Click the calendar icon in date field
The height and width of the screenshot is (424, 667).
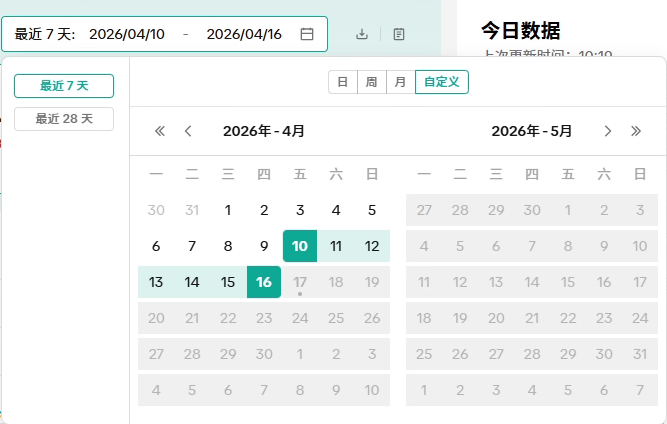(x=307, y=34)
